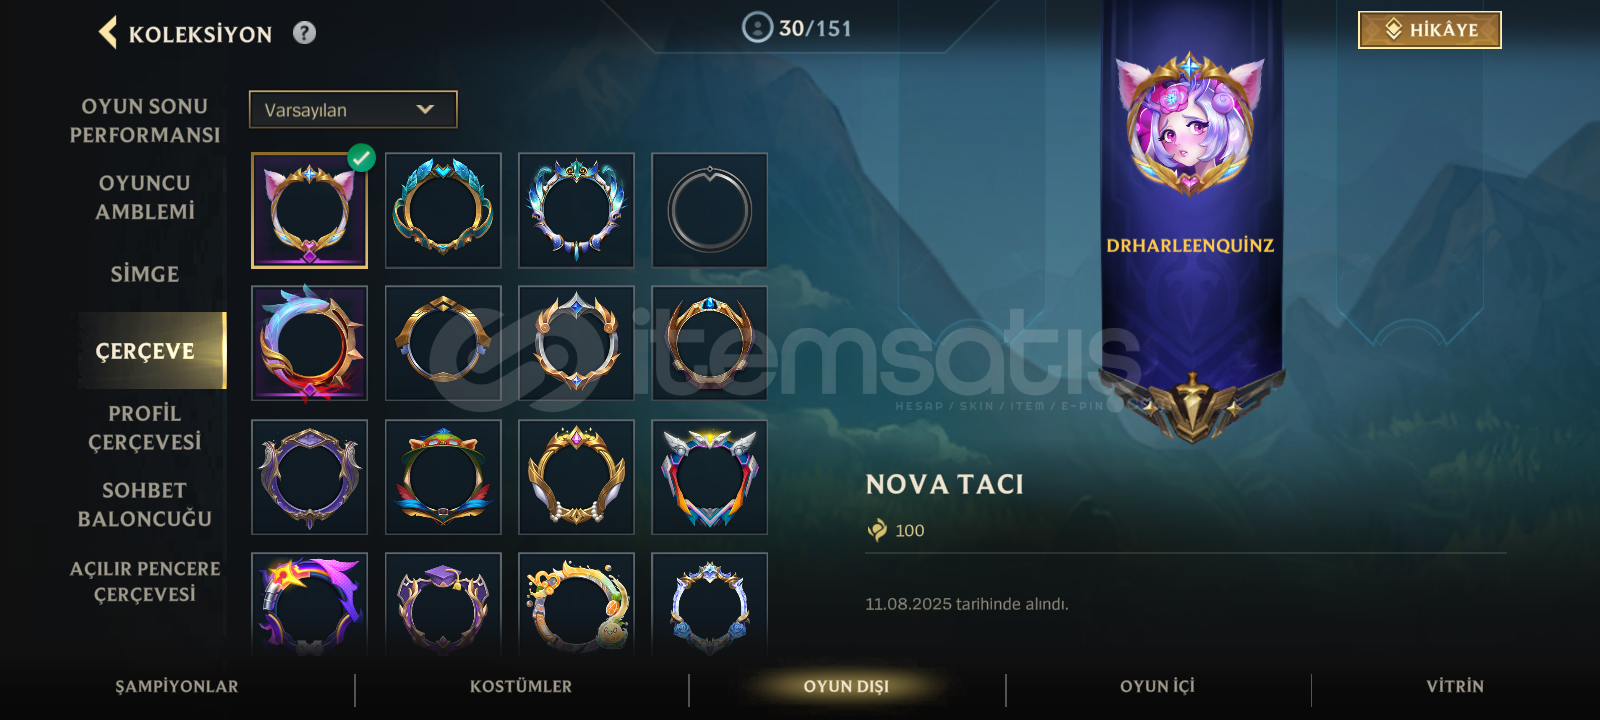Pick the plain grey ring frame

pos(709,210)
